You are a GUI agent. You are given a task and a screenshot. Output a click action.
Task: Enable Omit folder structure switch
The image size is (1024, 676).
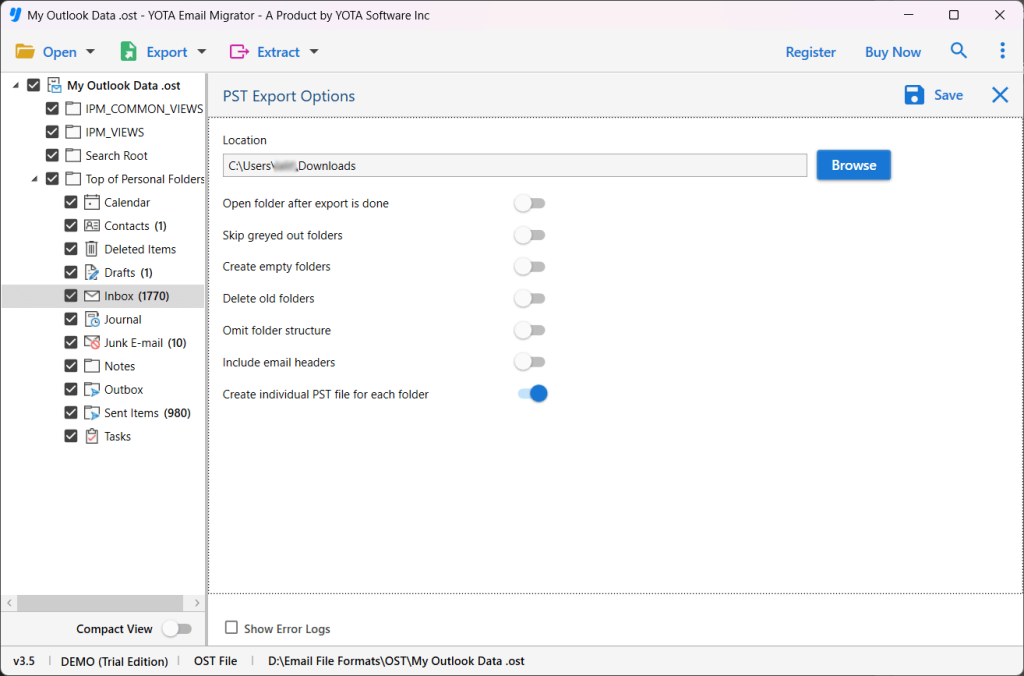click(x=530, y=330)
